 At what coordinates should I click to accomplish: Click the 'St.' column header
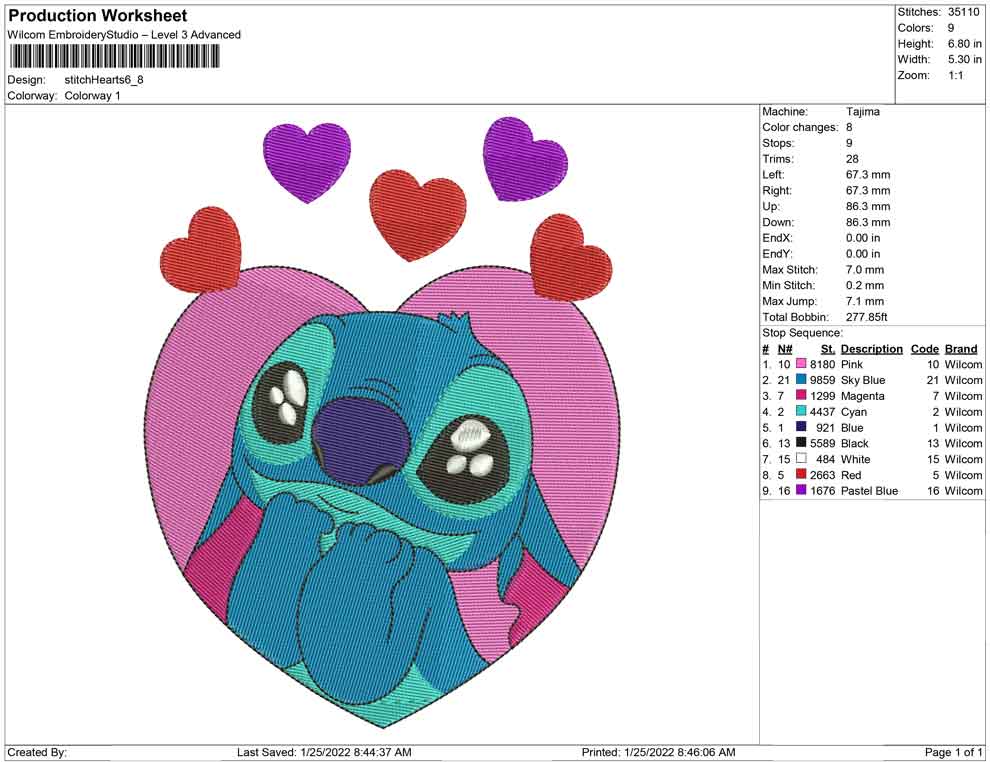click(x=828, y=348)
